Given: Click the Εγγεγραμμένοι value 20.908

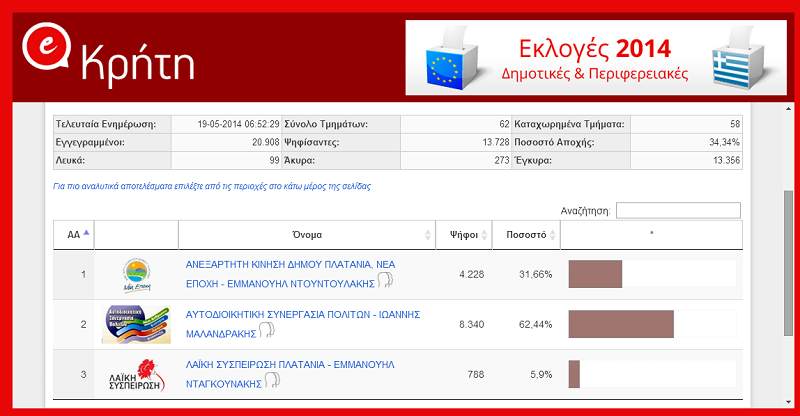Looking at the screenshot, I should 265,142.
